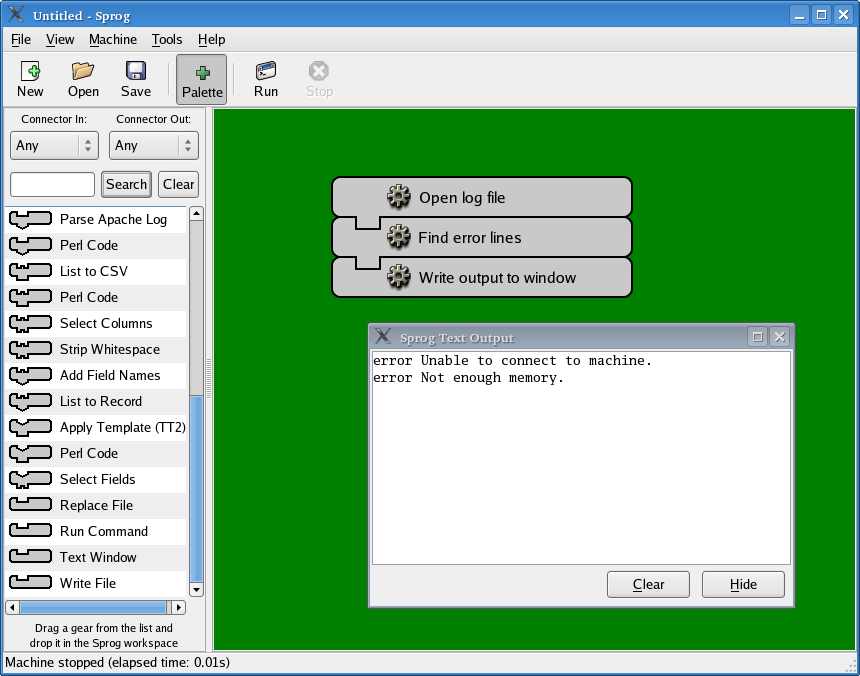
Task: Select the Select Fields gear icon
Action: click(x=31, y=479)
